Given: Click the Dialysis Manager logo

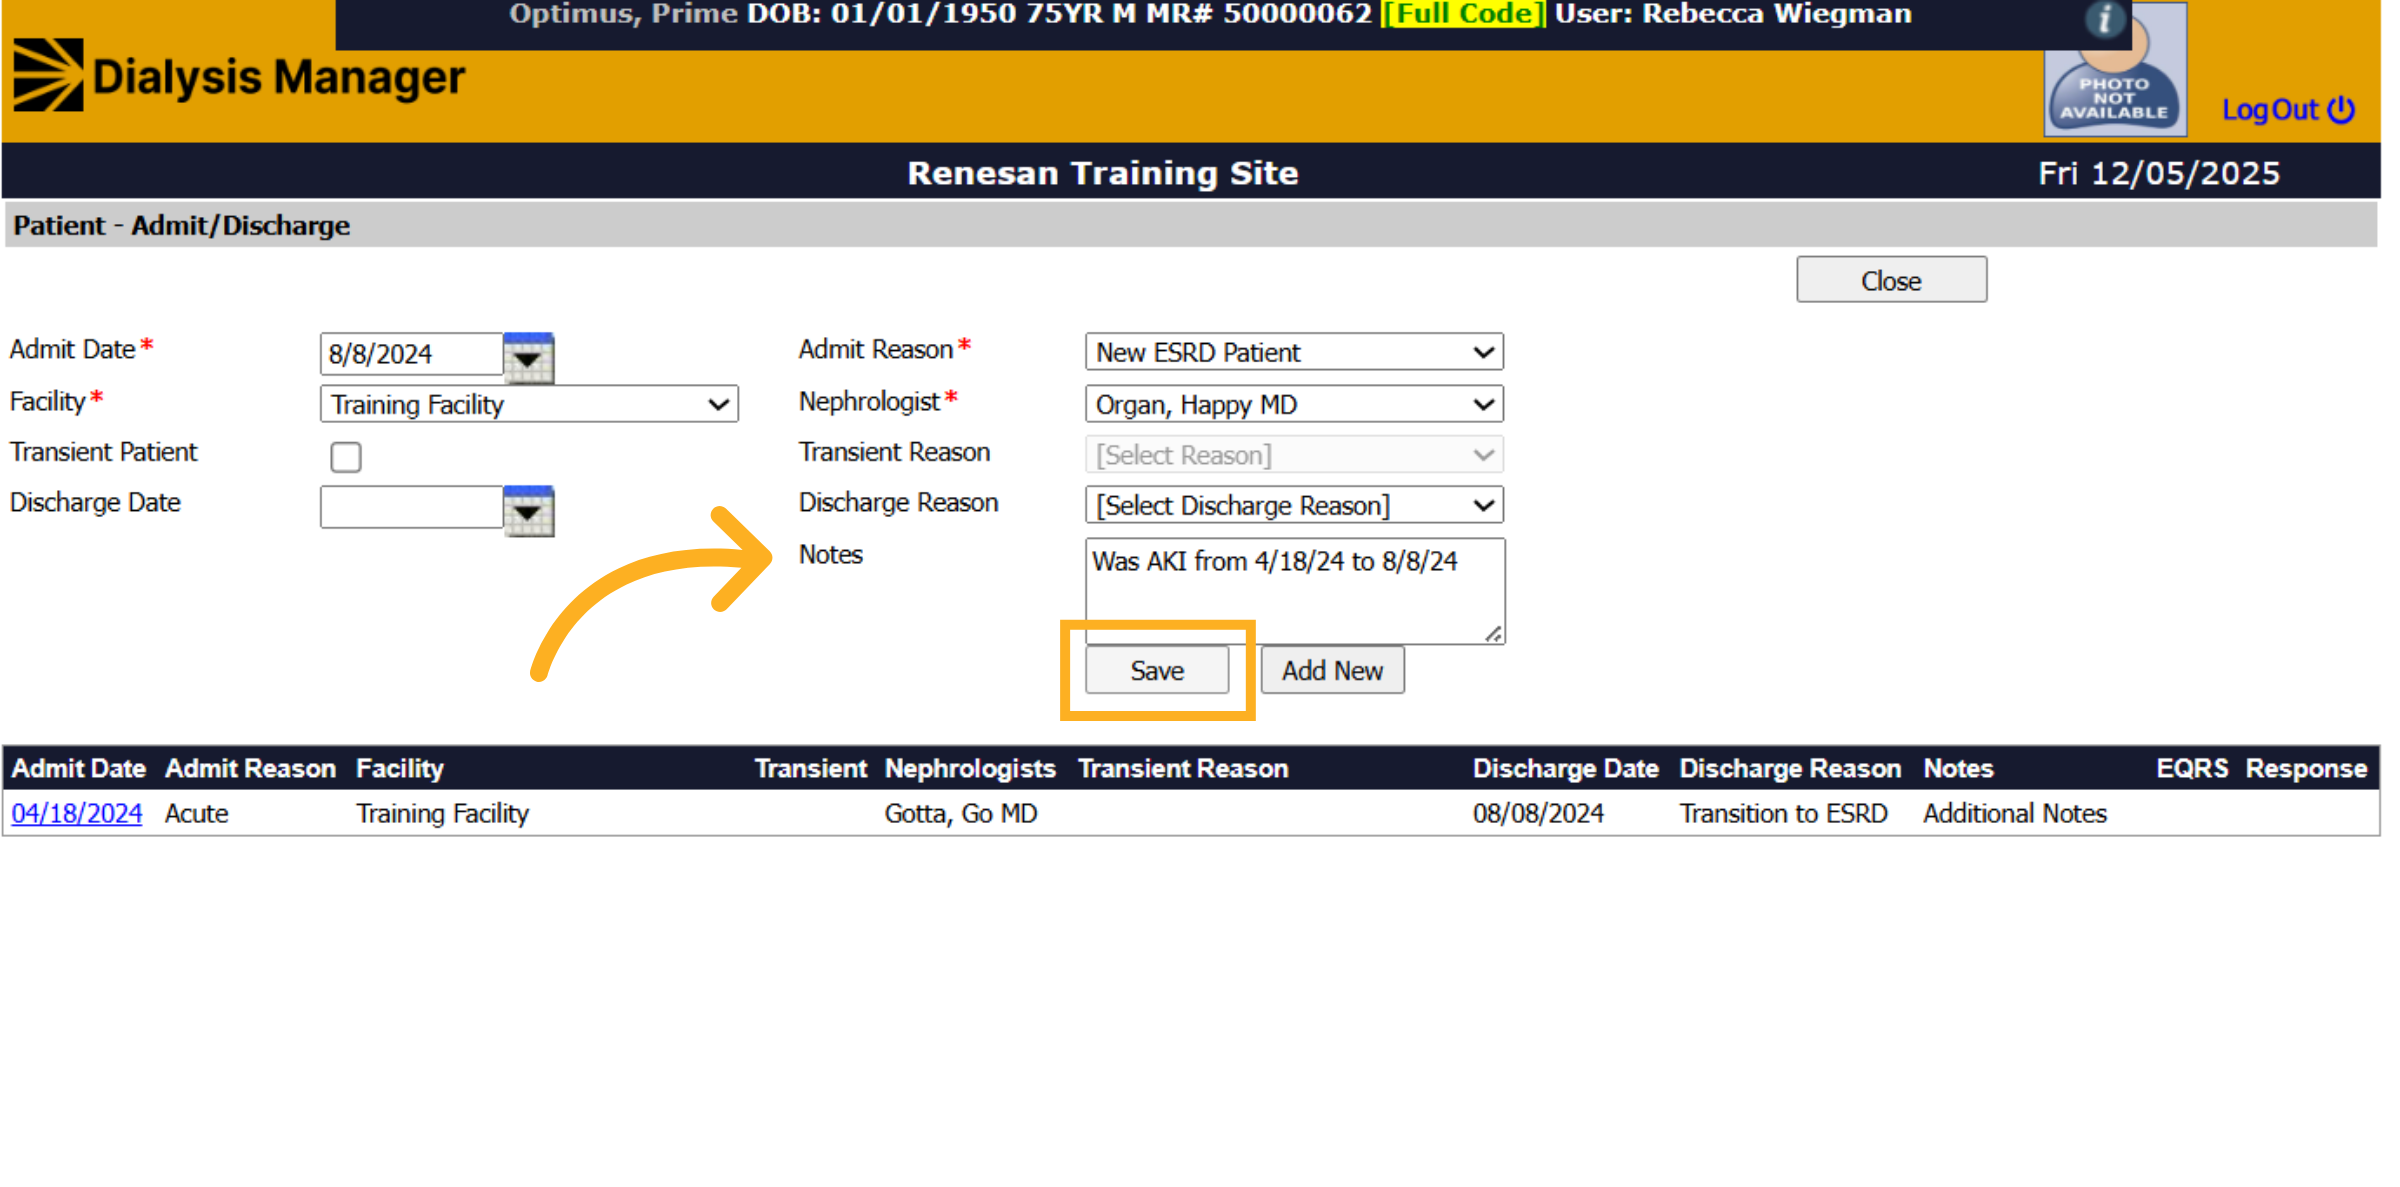Looking at the screenshot, I should [x=239, y=77].
